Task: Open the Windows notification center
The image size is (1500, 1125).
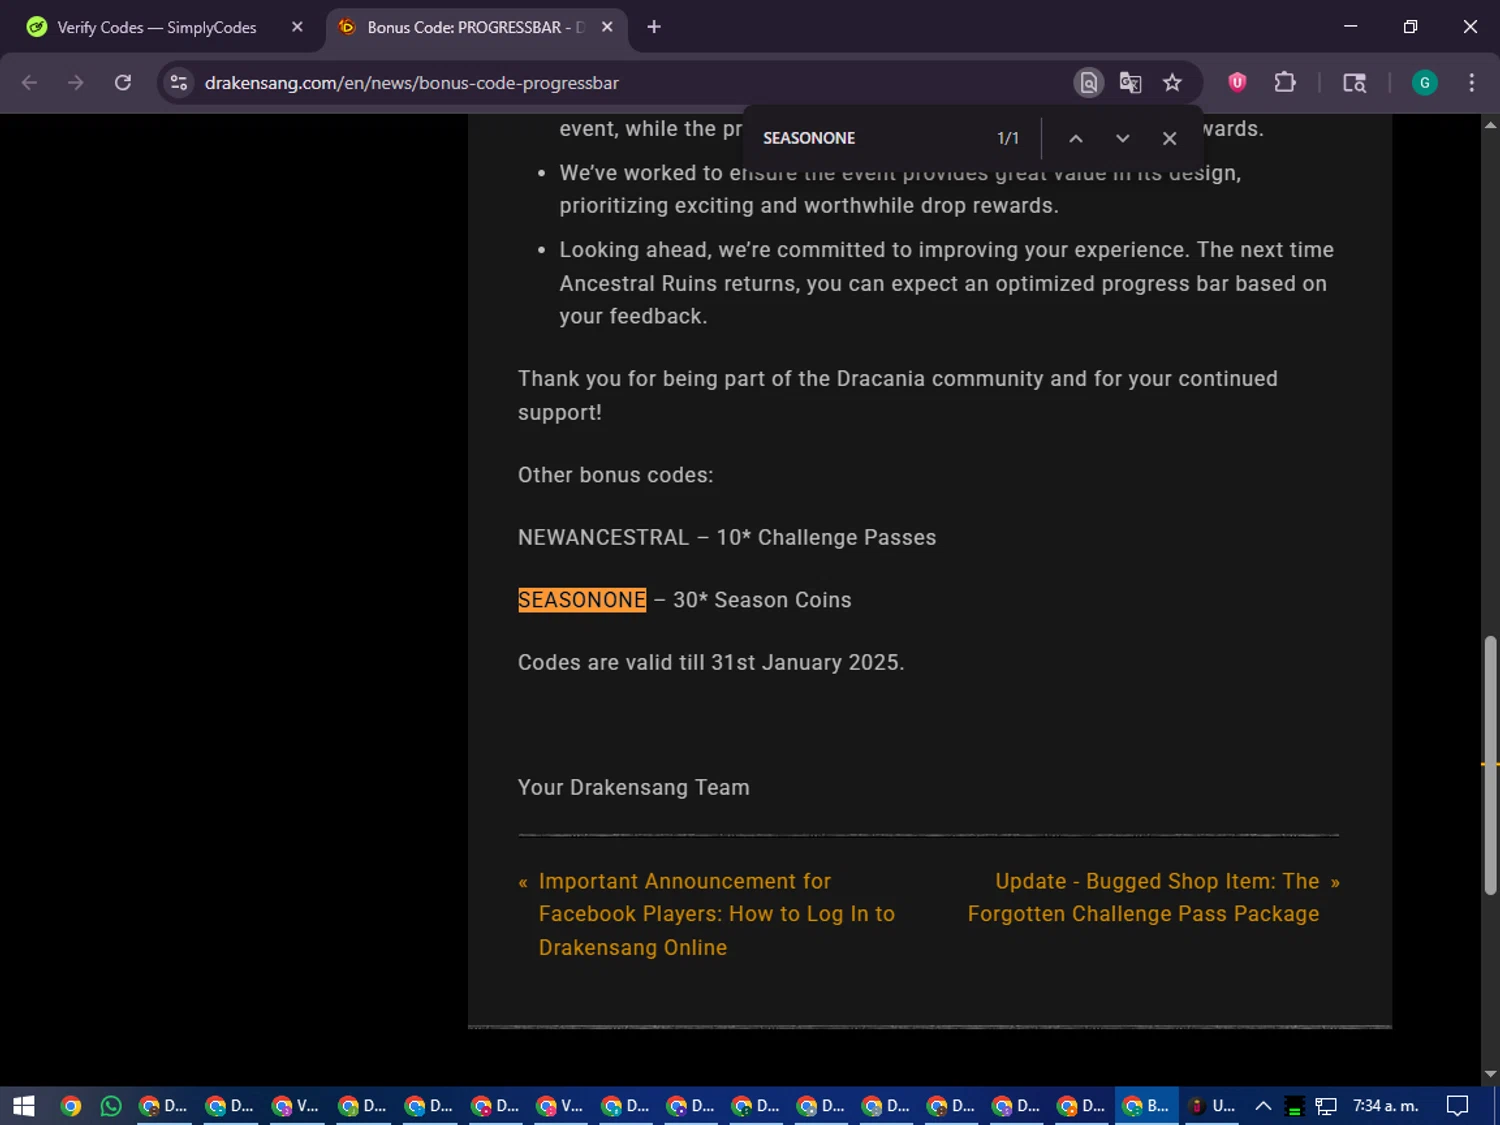Action: point(1458,1106)
